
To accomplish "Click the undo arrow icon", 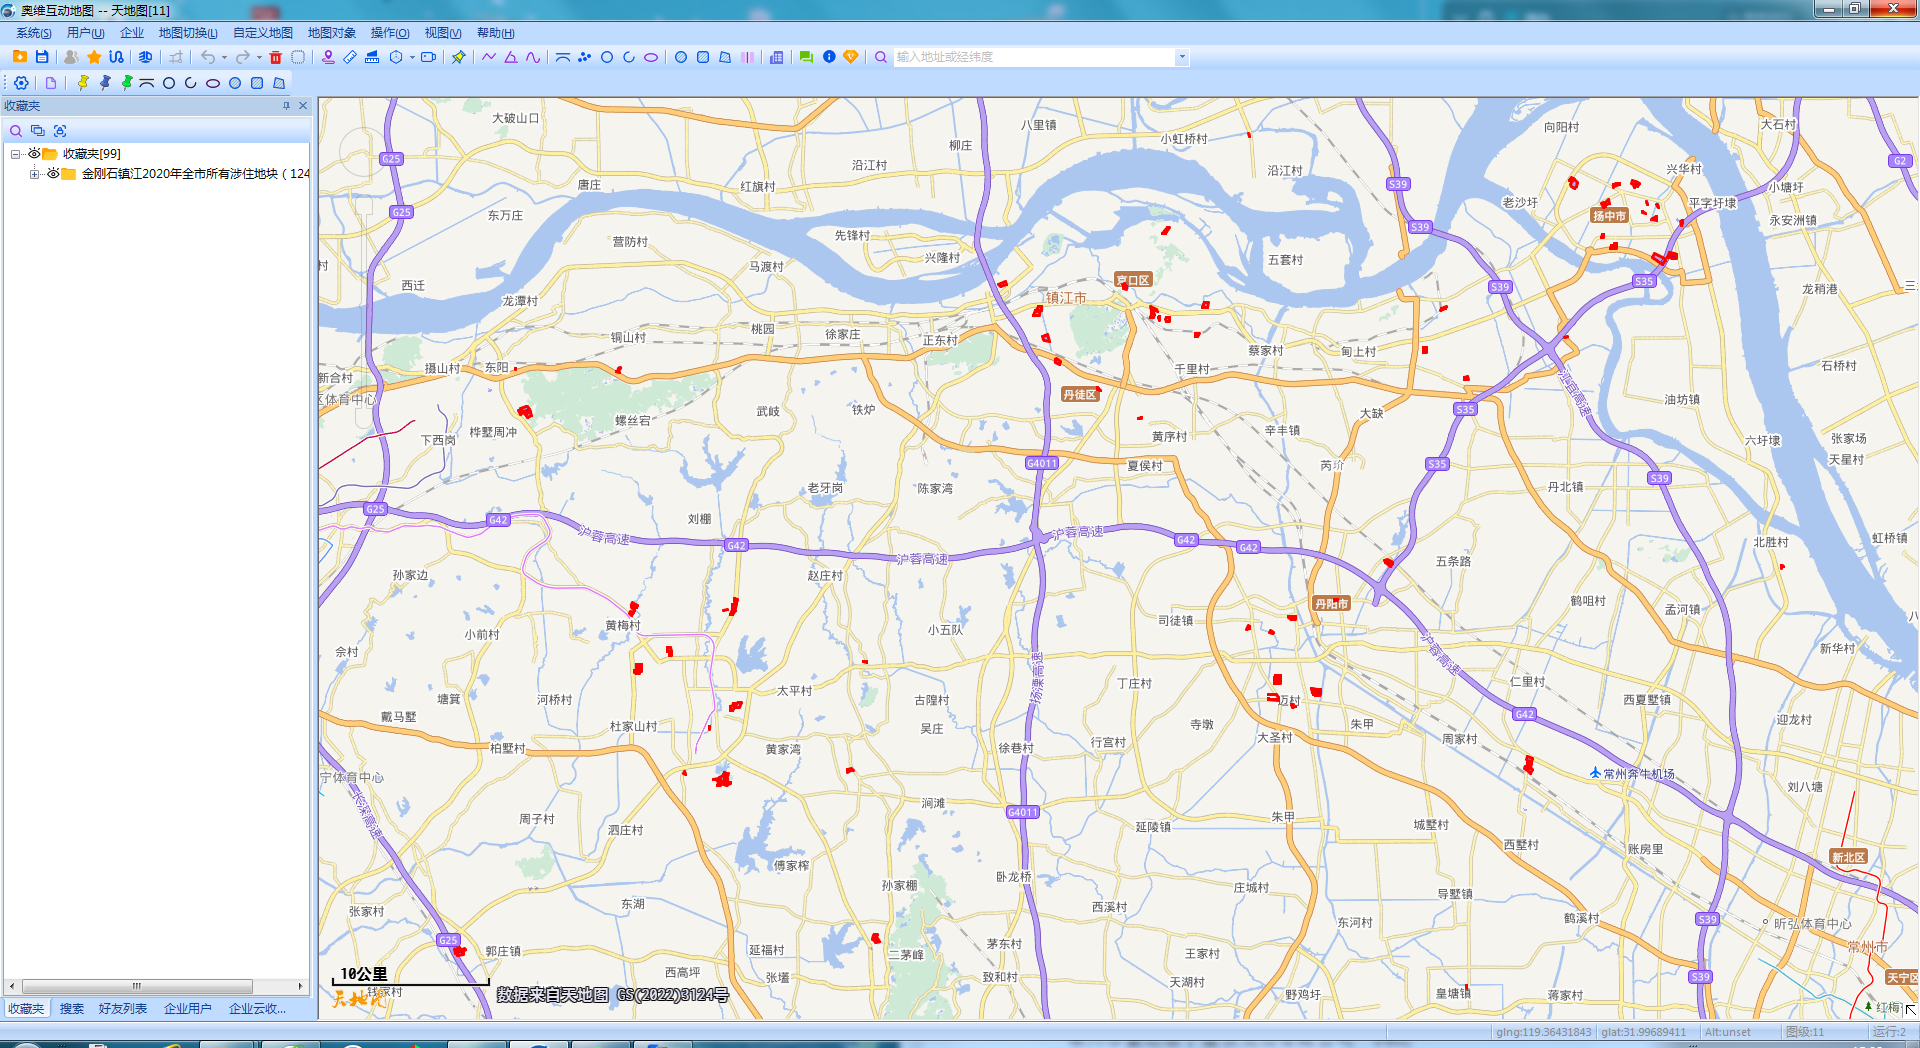I will point(207,57).
